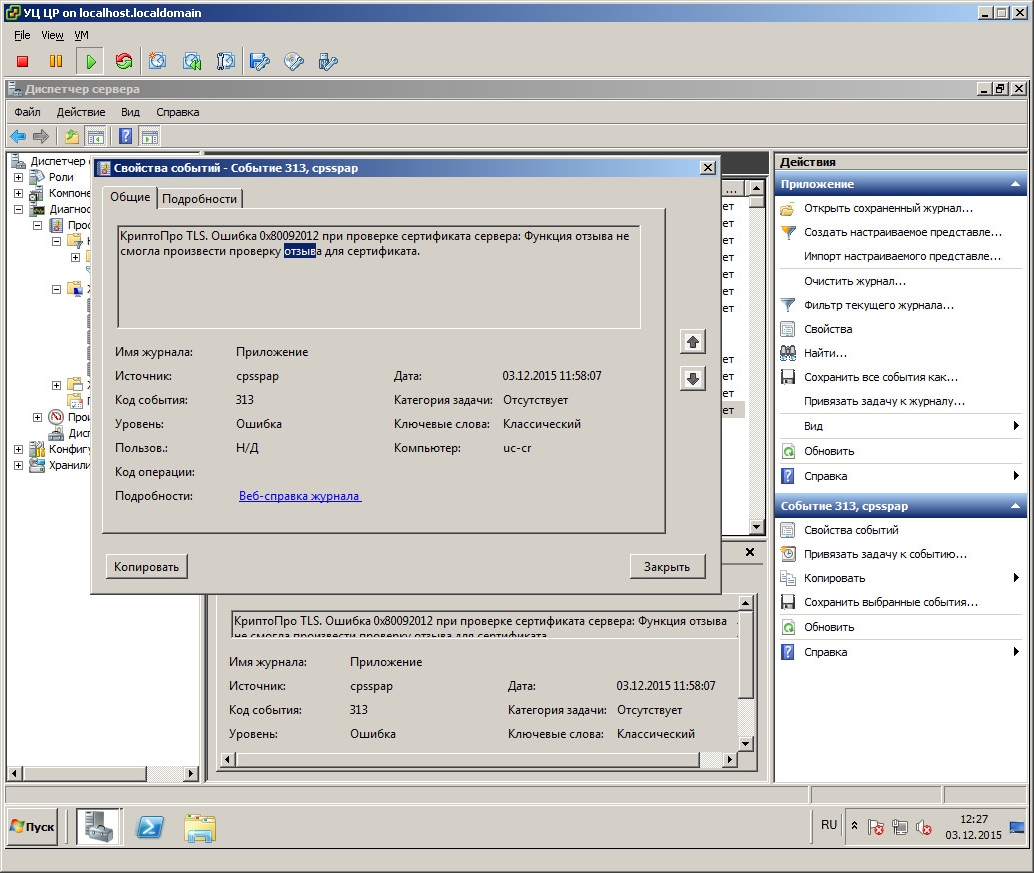
Task: Click Фильтр текущего журнала action
Action: point(878,305)
